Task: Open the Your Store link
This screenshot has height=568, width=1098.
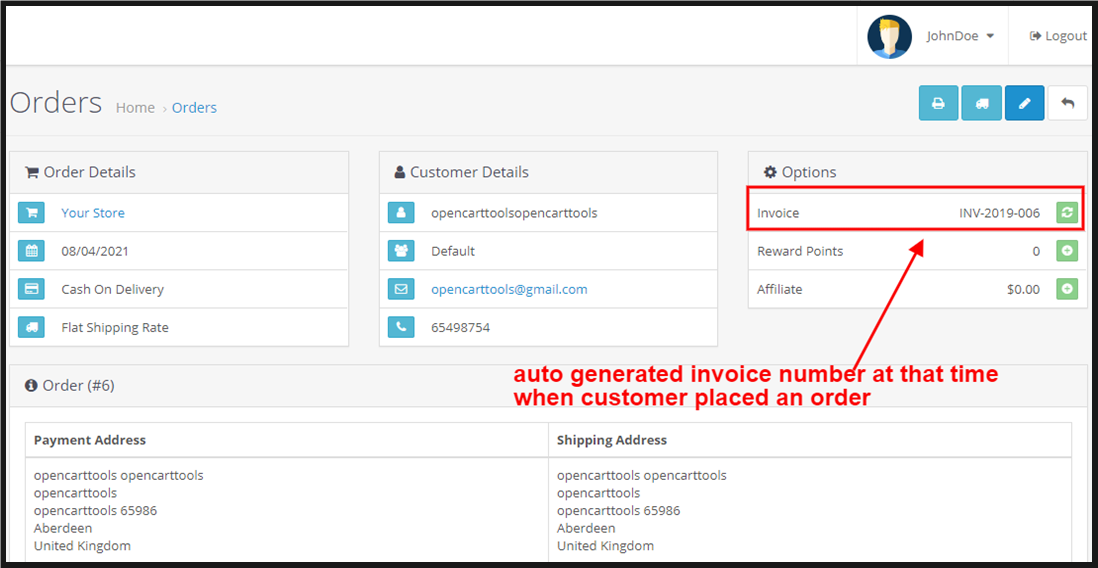Action: point(93,213)
